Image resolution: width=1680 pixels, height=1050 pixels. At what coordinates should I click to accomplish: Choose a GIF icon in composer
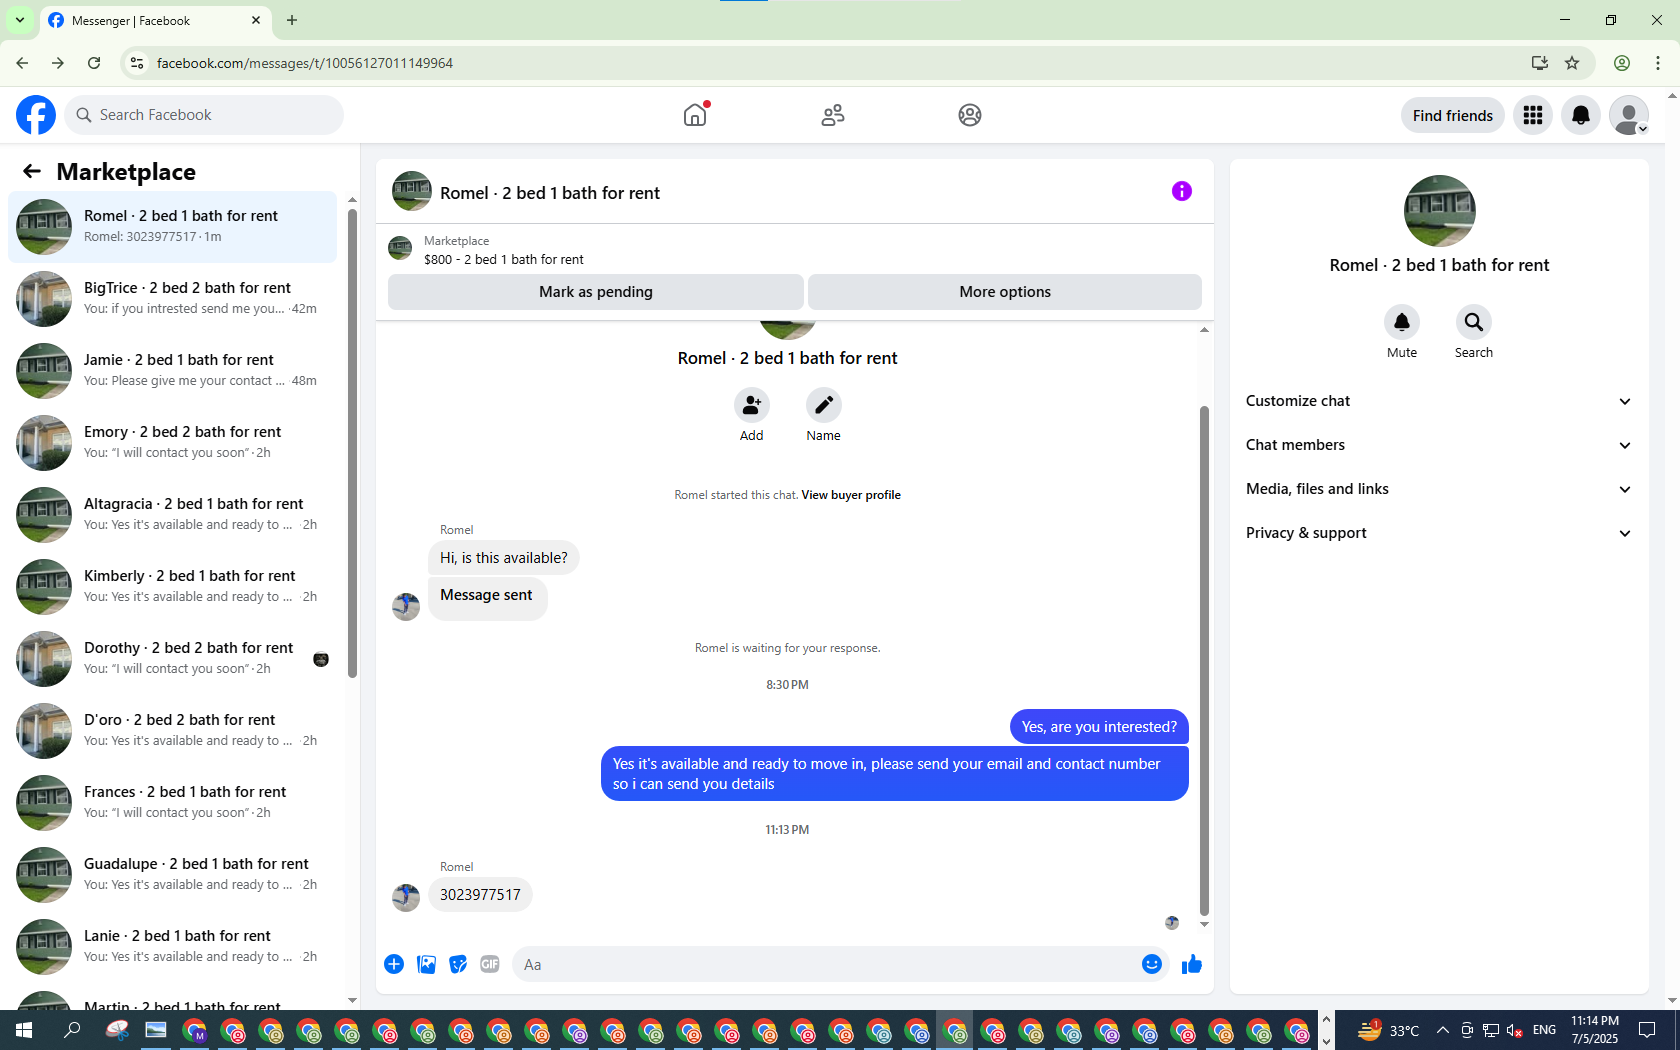490,964
